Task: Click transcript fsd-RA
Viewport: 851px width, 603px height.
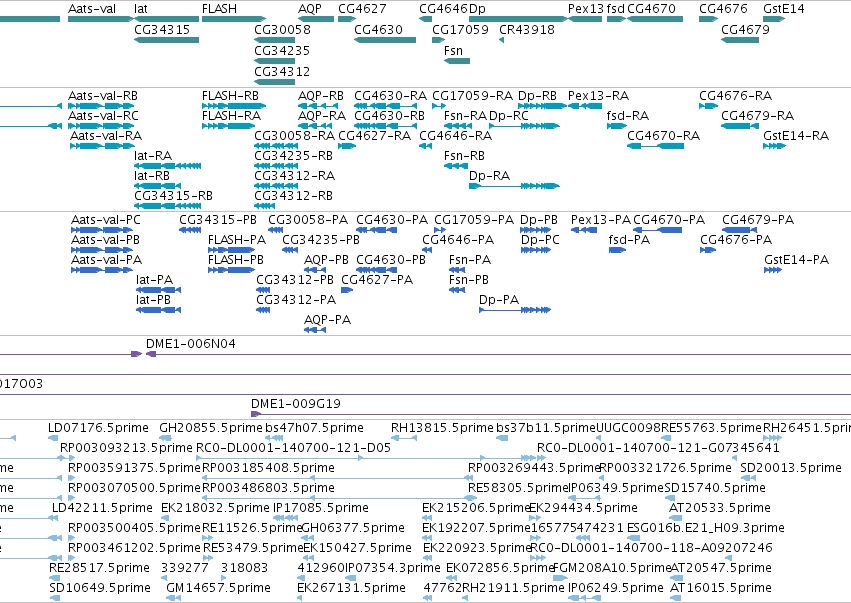Action: 627,116
